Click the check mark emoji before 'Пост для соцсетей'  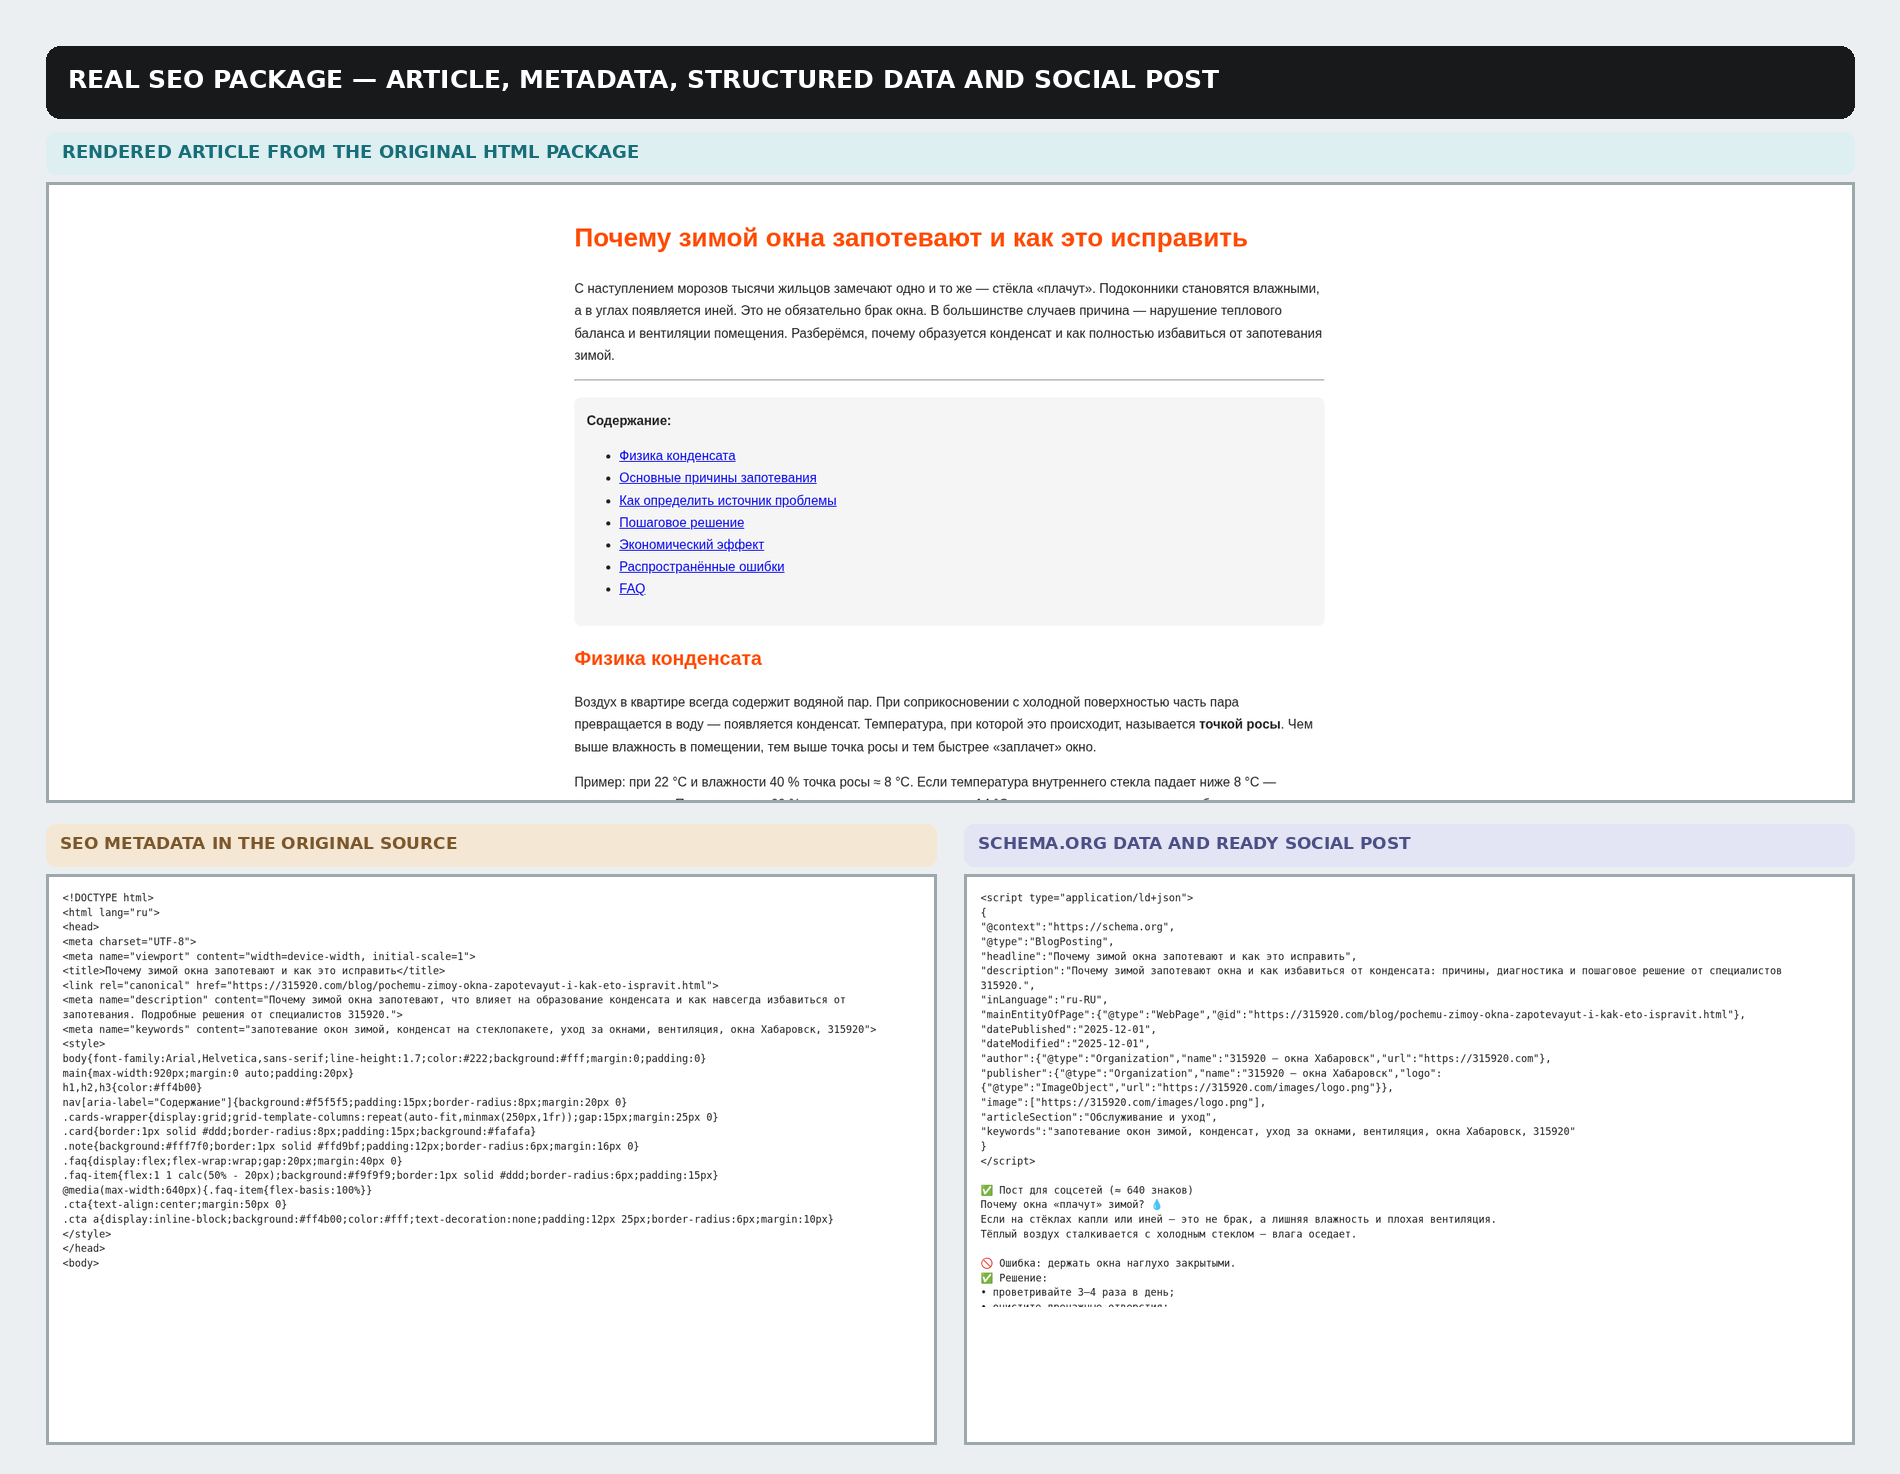click(987, 1190)
